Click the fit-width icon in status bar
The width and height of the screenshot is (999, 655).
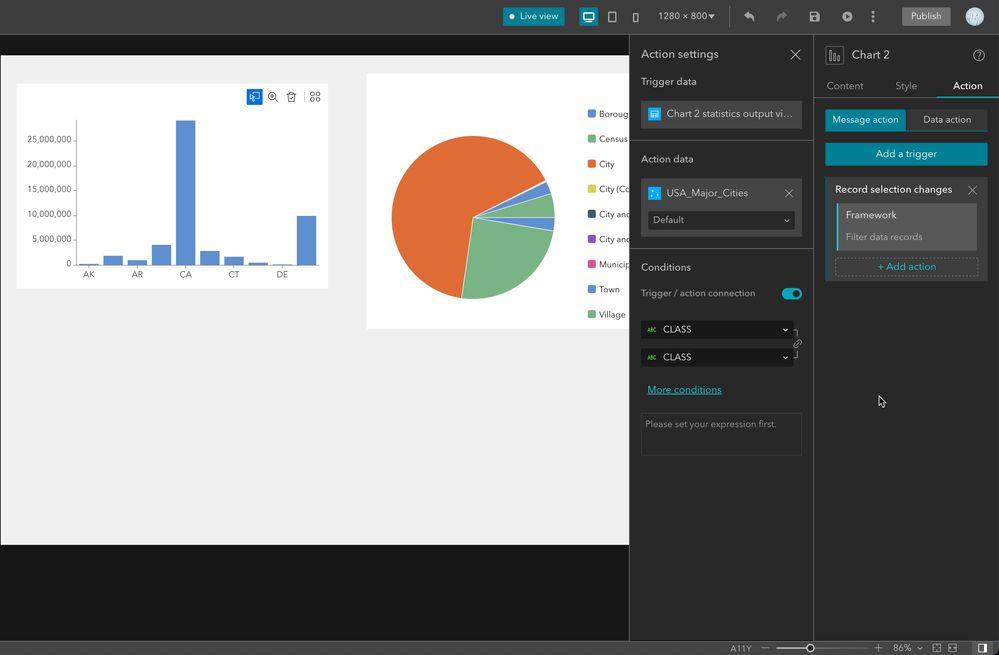click(x=952, y=648)
